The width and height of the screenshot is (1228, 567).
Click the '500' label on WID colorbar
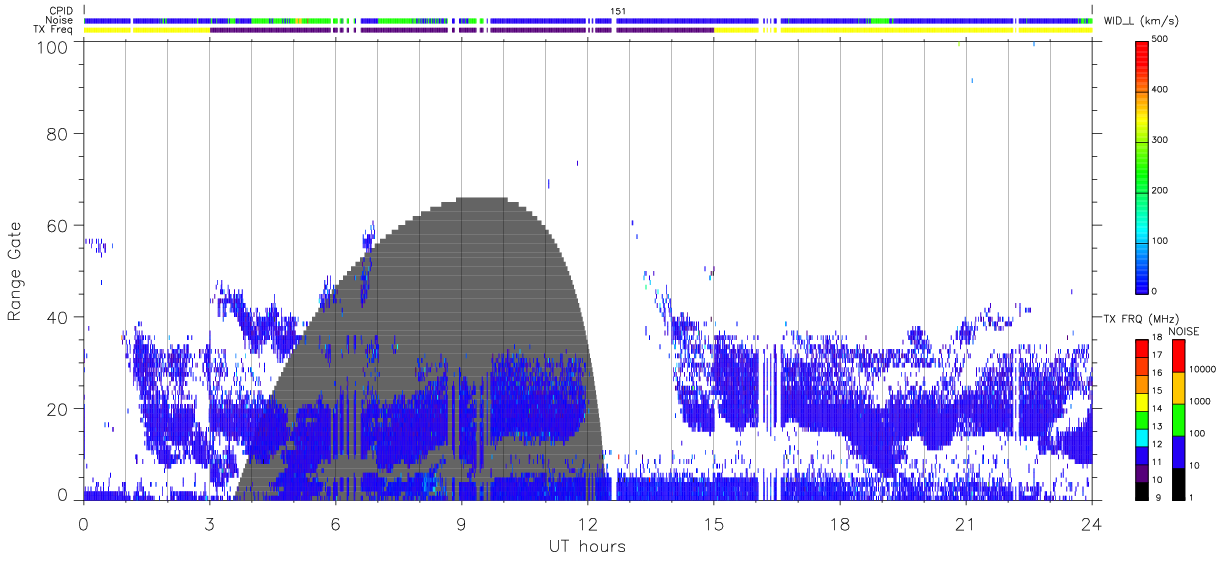(1160, 39)
